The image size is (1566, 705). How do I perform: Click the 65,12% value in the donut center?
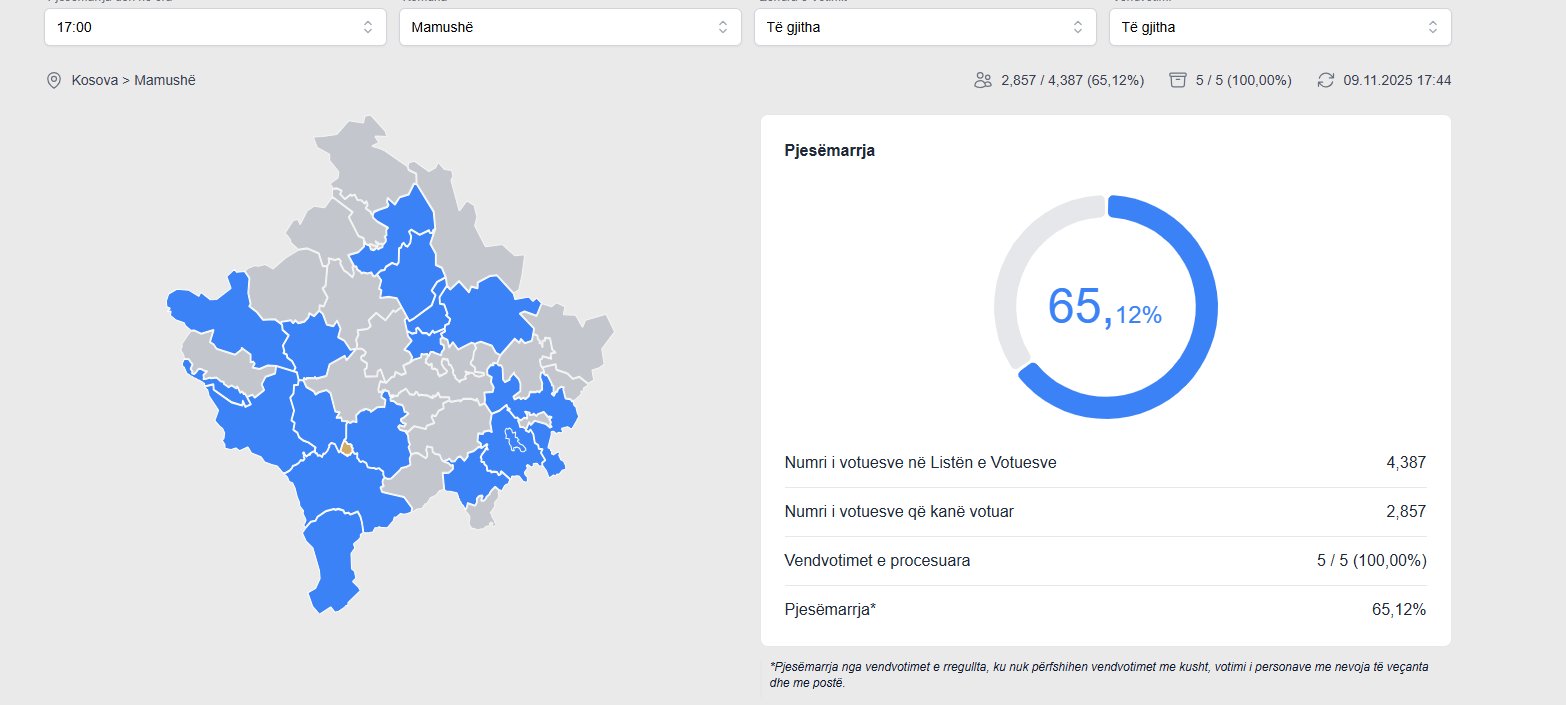[1105, 307]
